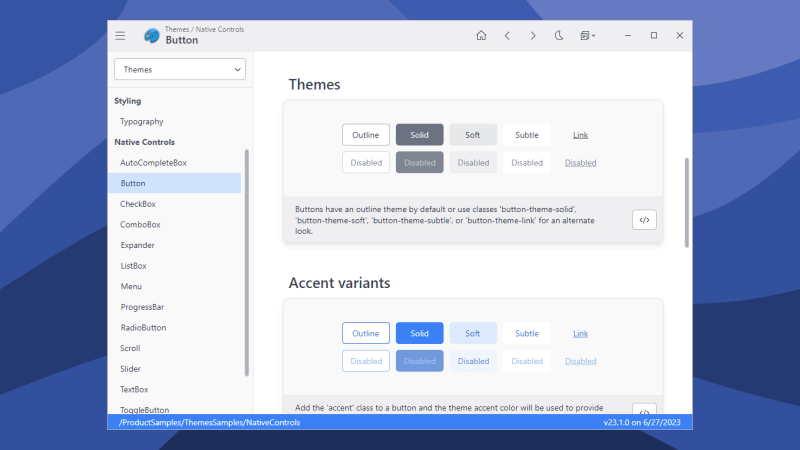Open the hamburger navigation menu
The width and height of the screenshot is (800, 450).
tap(120, 36)
